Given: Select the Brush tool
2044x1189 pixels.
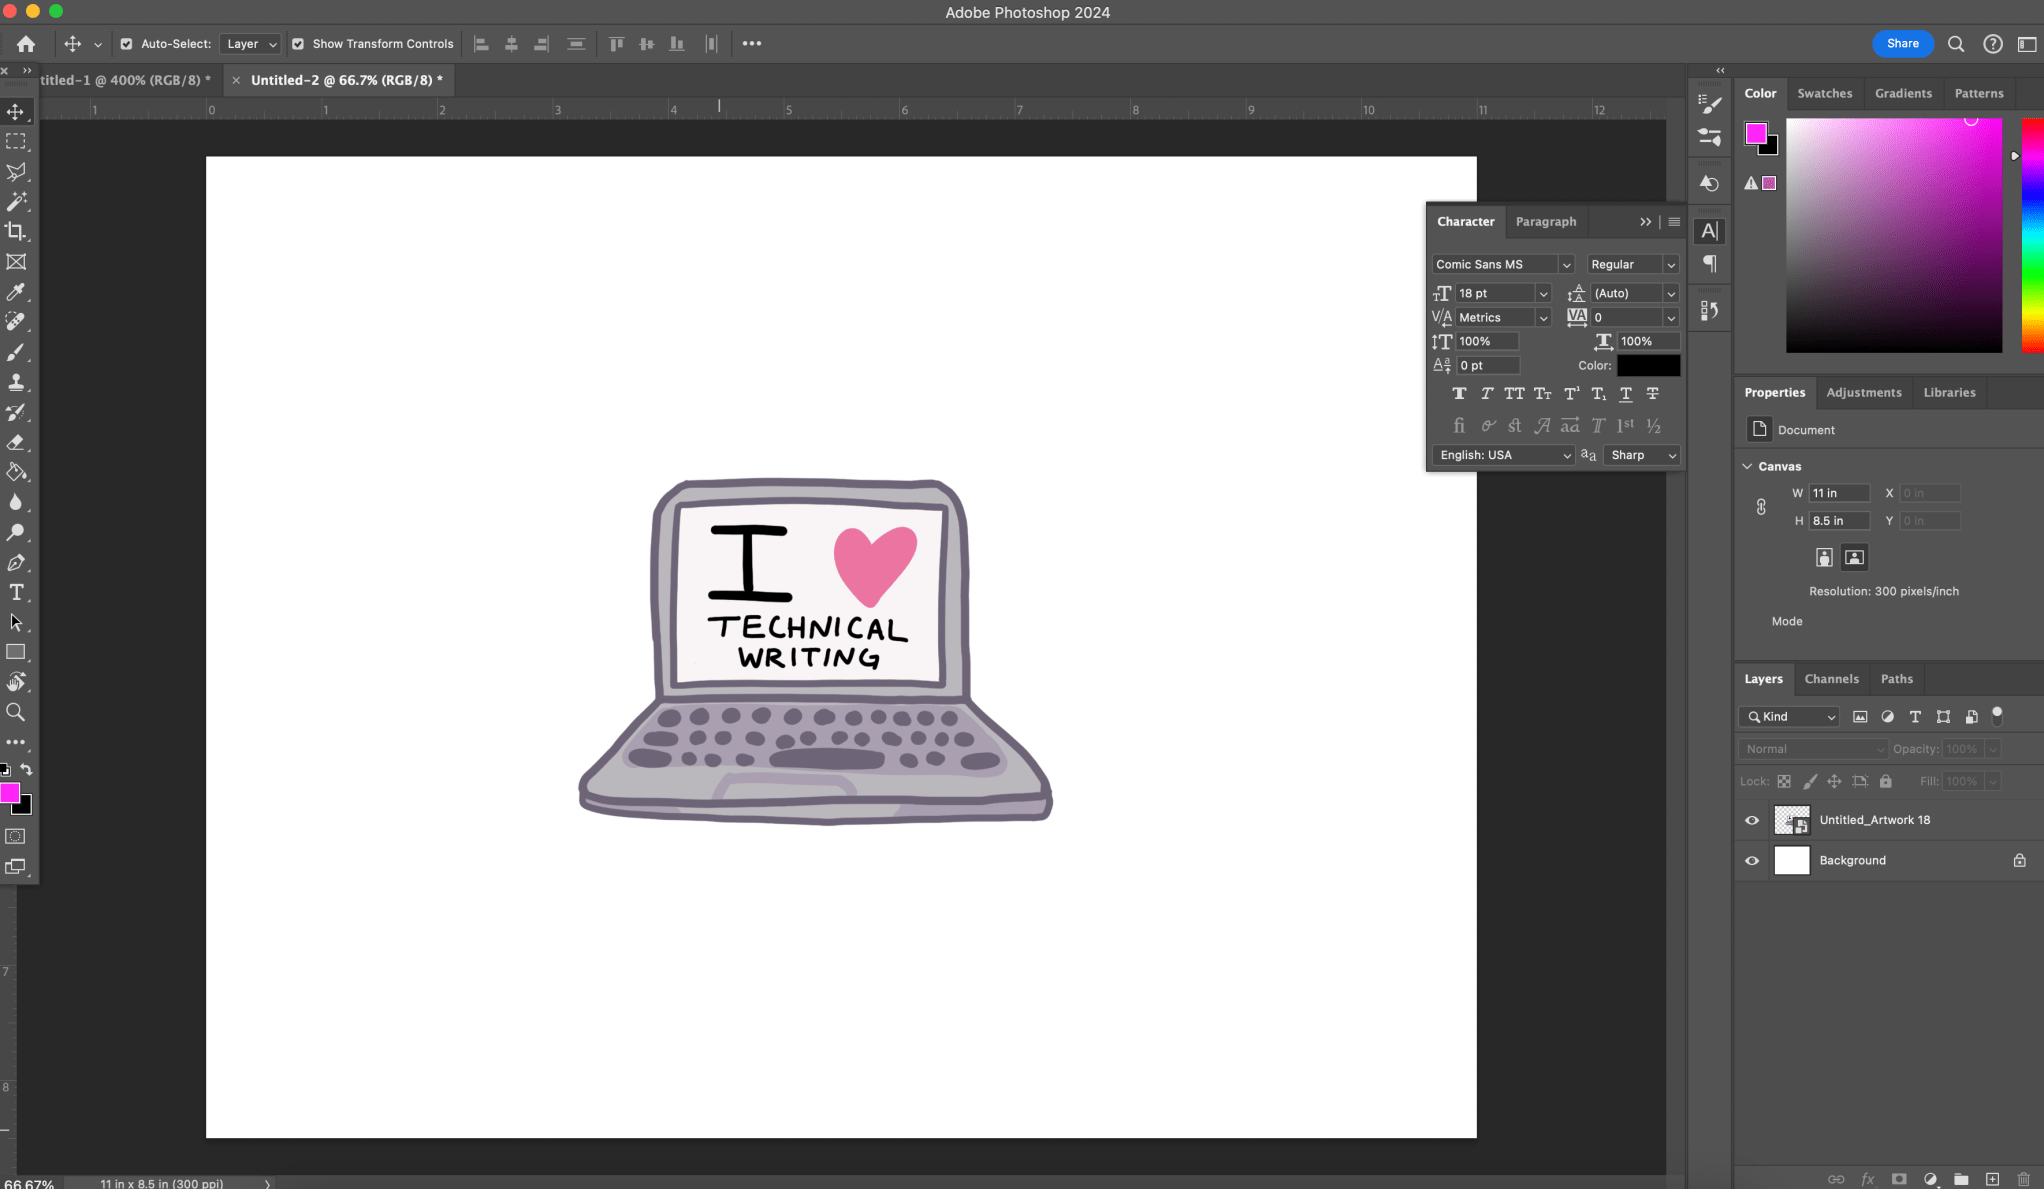Looking at the screenshot, I should 16,352.
